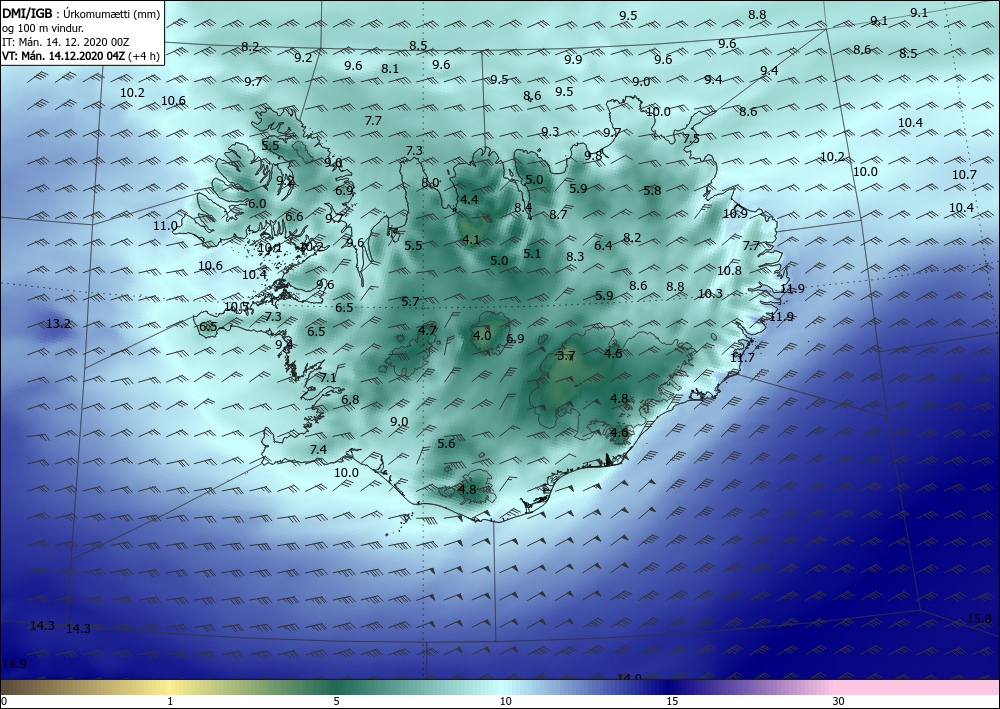Select the 7.1 value on the map
This screenshot has height=709, width=1000.
point(328,378)
